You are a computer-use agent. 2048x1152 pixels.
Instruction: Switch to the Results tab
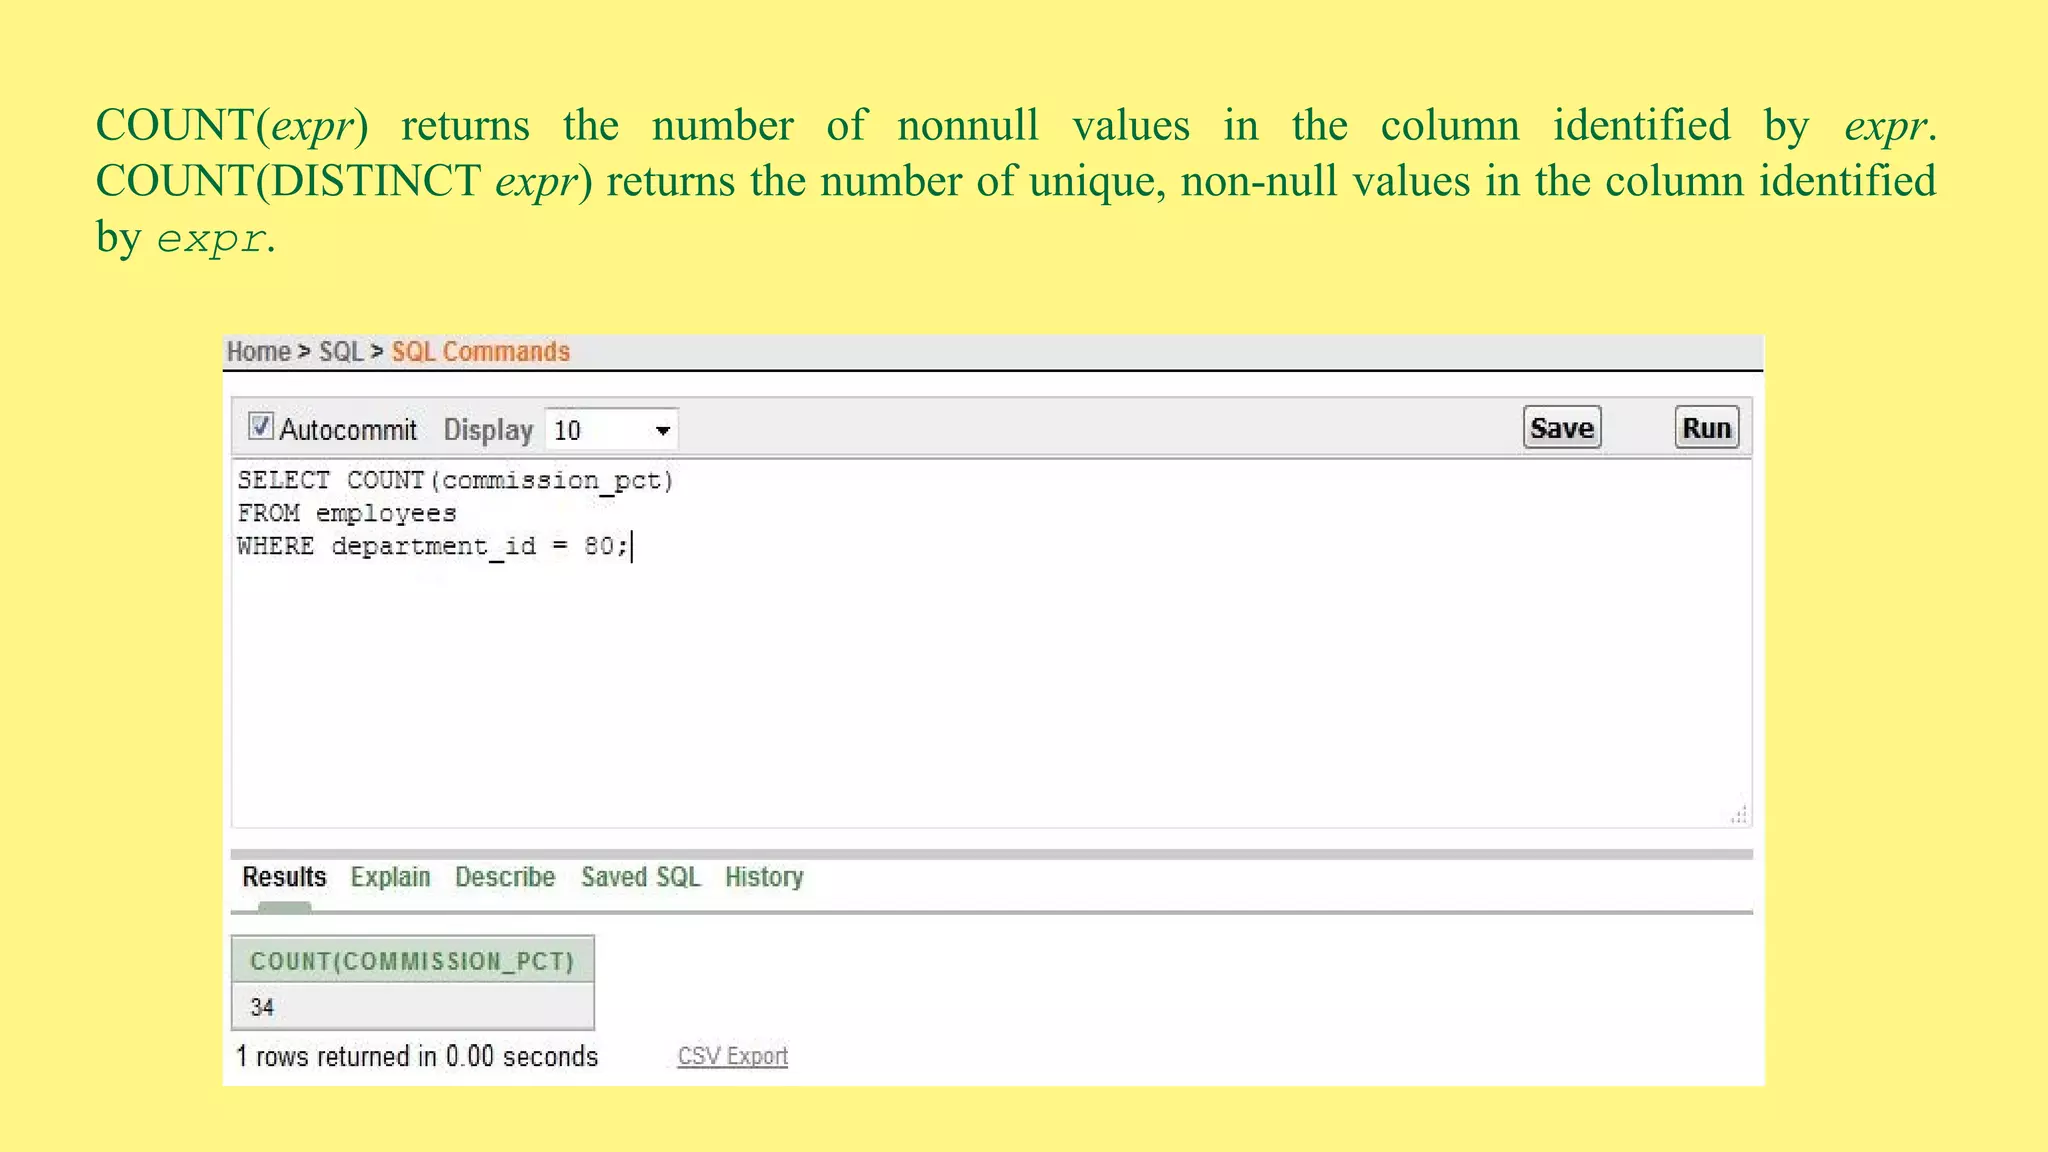pyautogui.click(x=284, y=877)
